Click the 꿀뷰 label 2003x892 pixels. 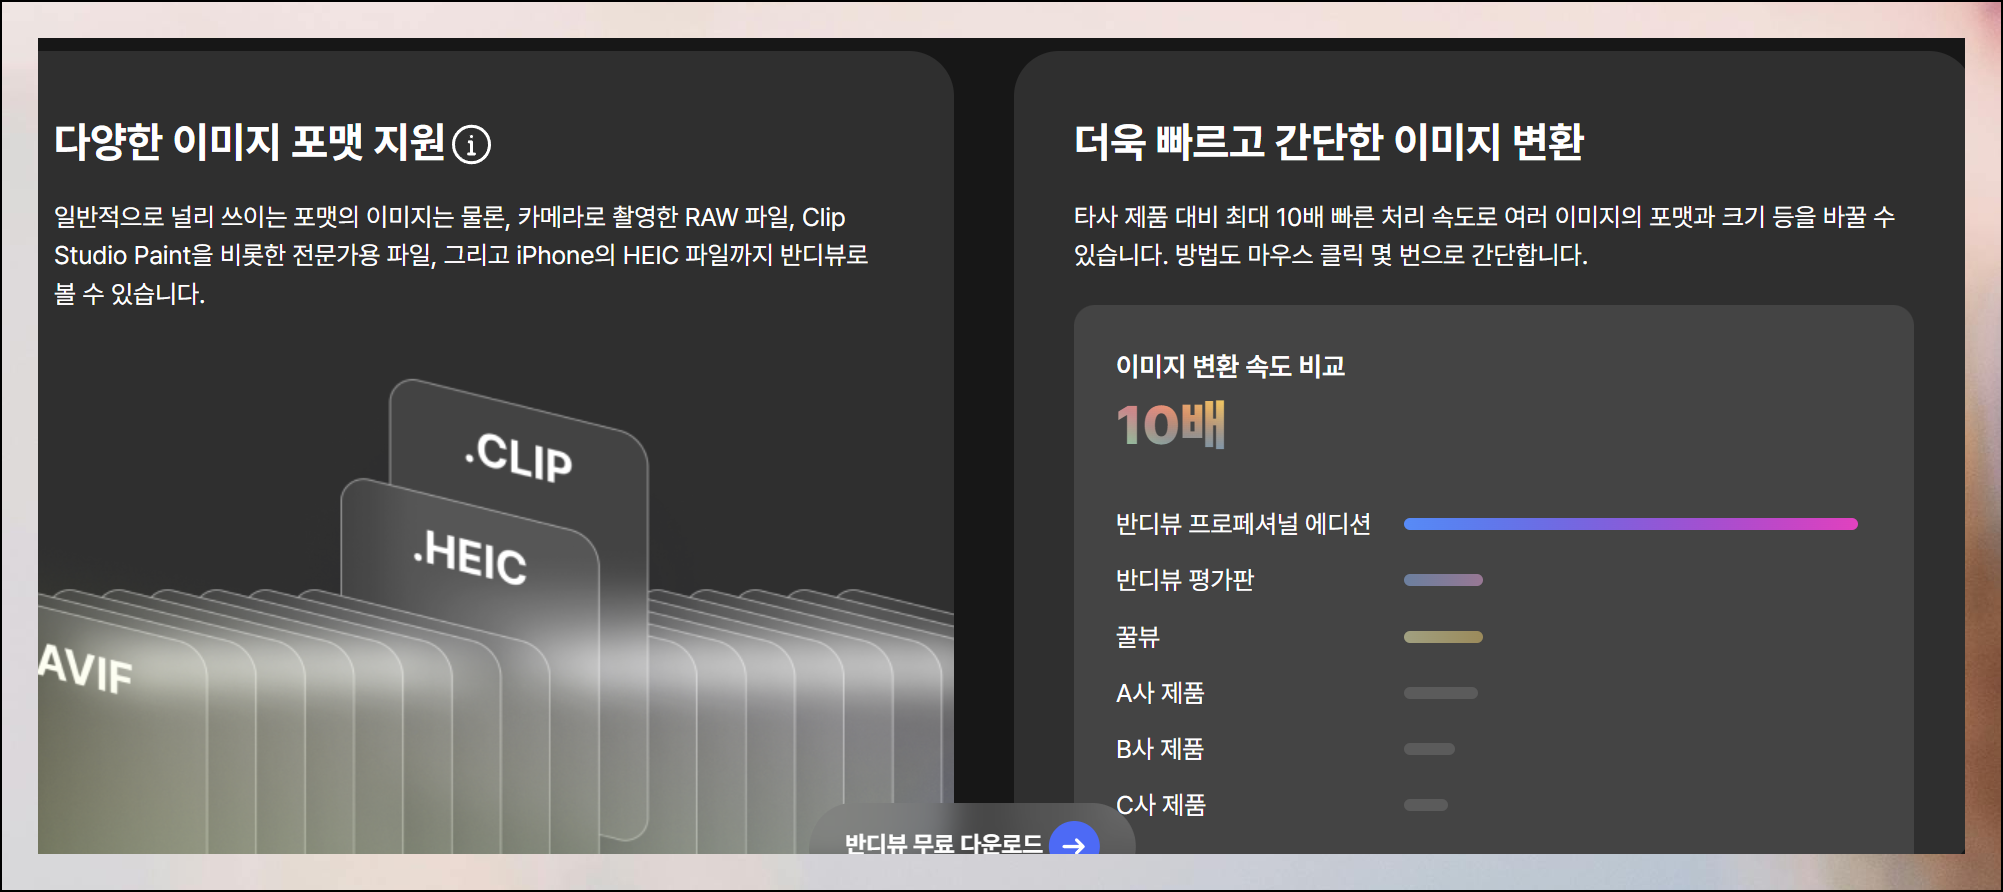click(1138, 637)
